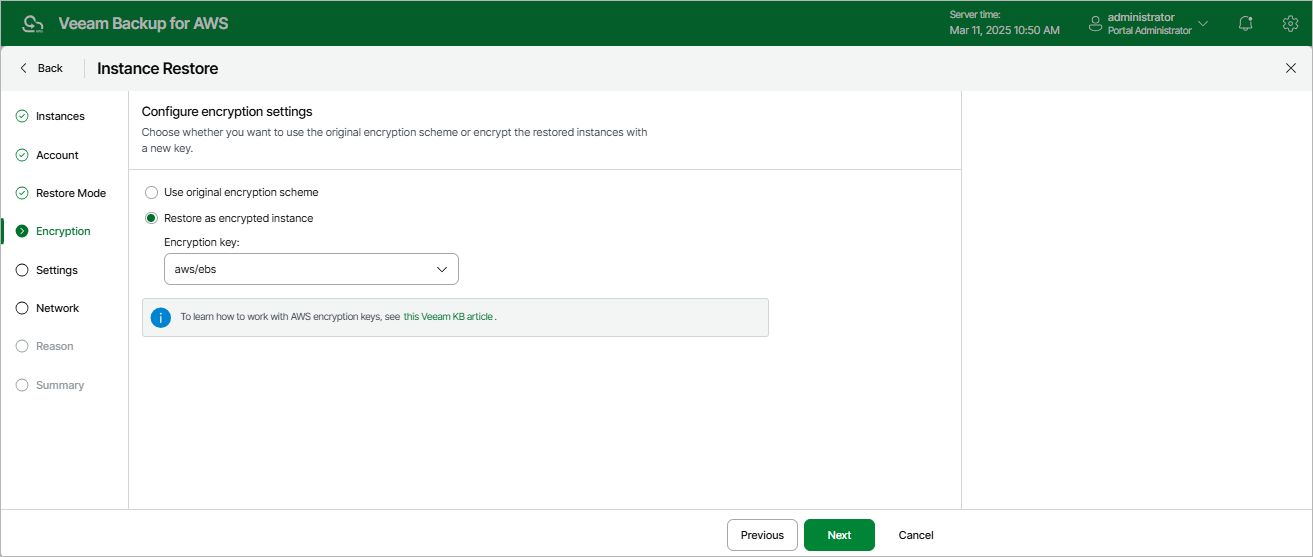Viewport: 1313px width, 557px height.
Task: Open the Network wizard step
Action: coord(57,308)
